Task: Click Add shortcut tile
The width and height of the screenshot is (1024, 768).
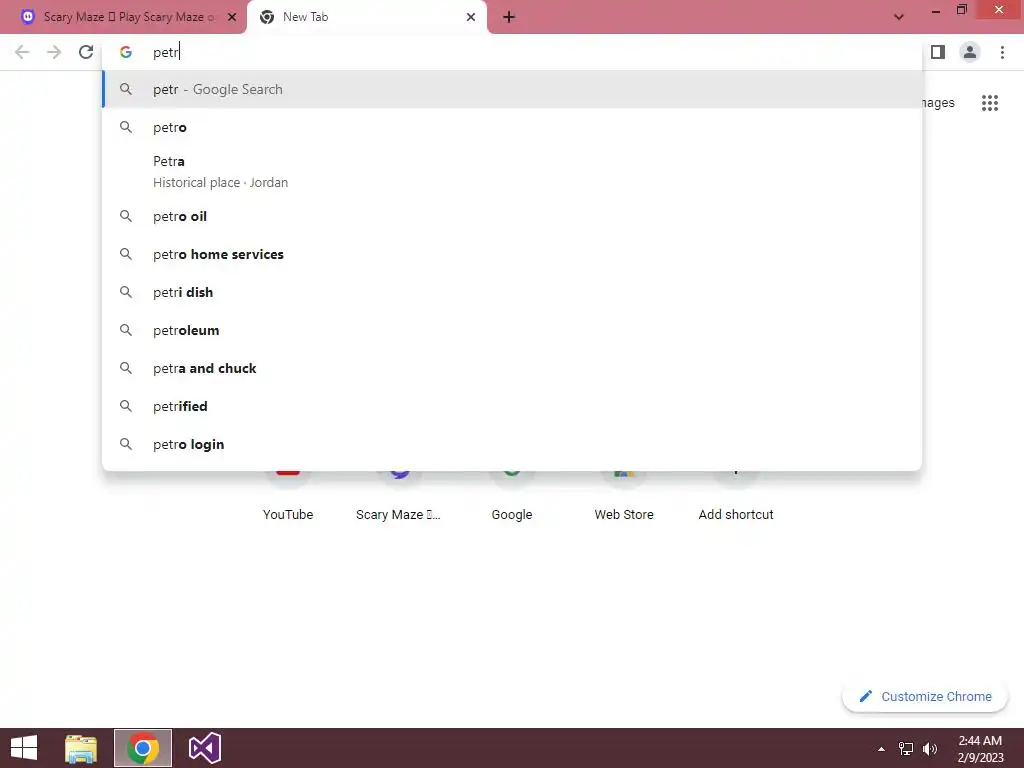Action: point(736,495)
